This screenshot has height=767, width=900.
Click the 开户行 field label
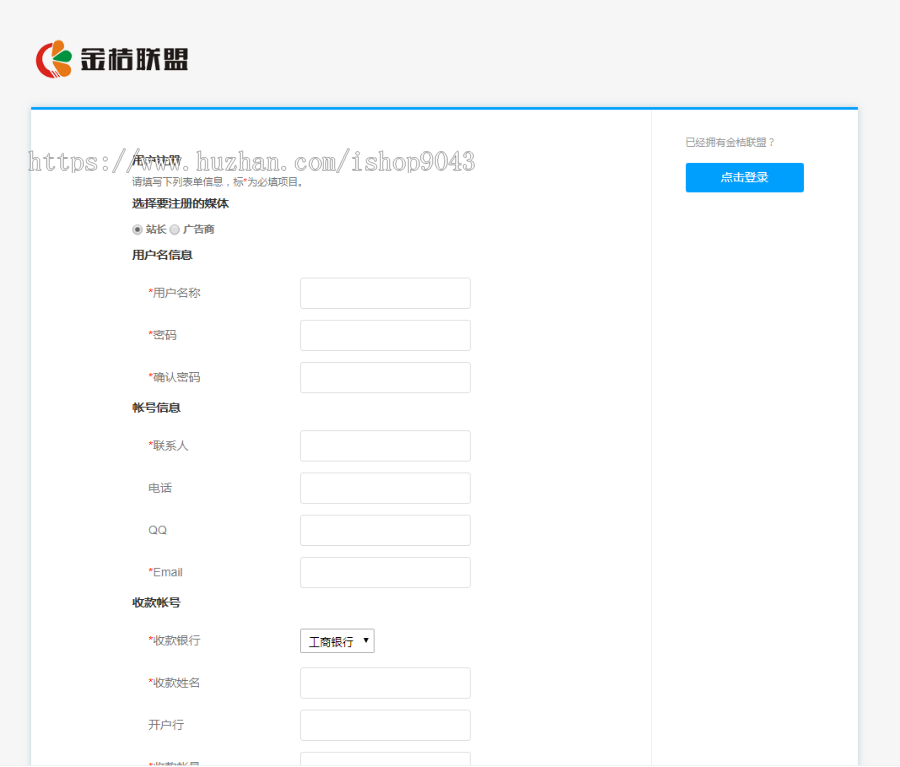[166, 726]
